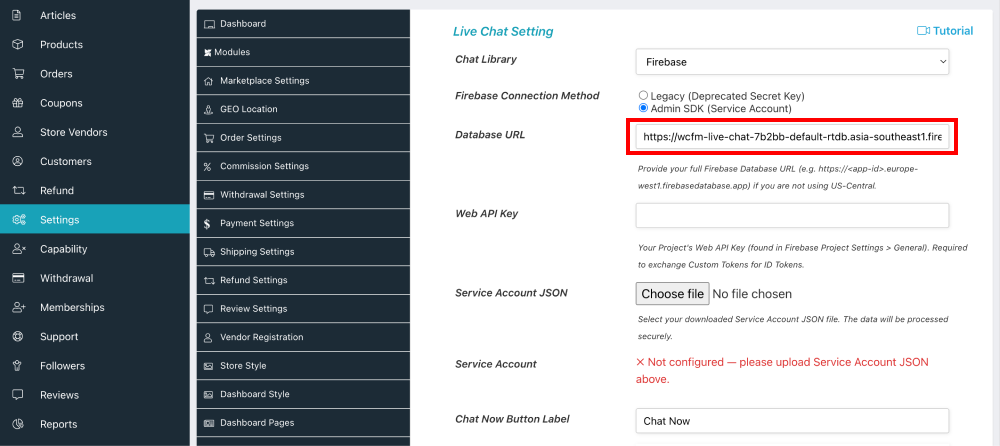
Task: Click the Tutorial video camera icon
Action: (923, 31)
